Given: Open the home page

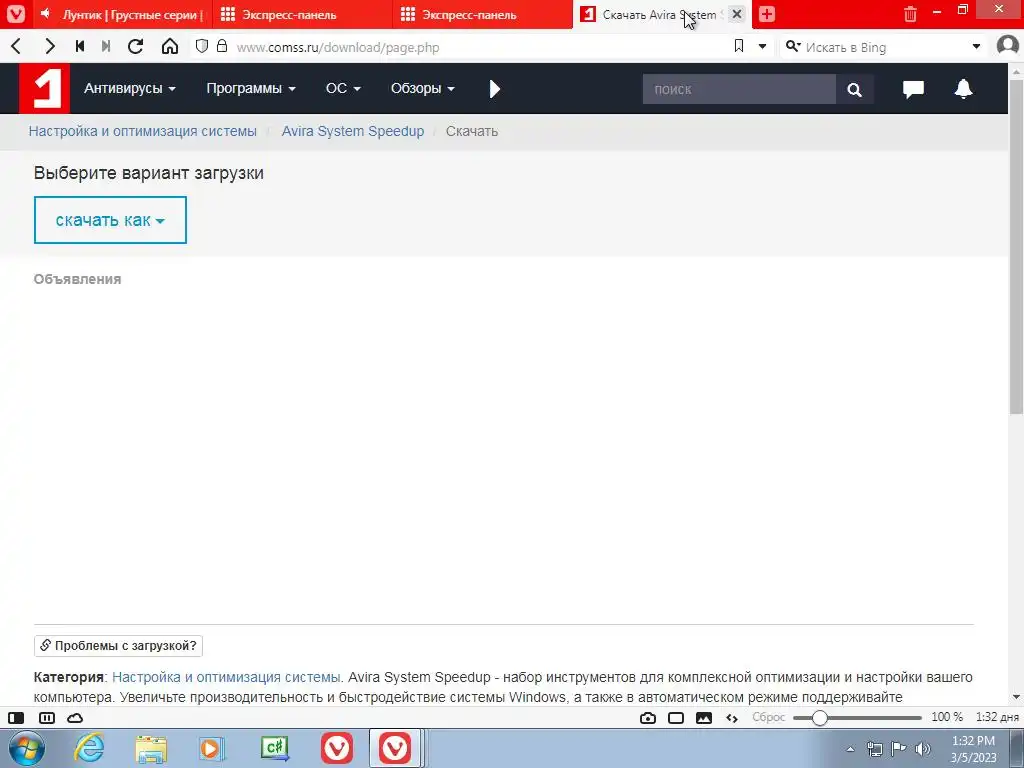Looking at the screenshot, I should point(170,46).
